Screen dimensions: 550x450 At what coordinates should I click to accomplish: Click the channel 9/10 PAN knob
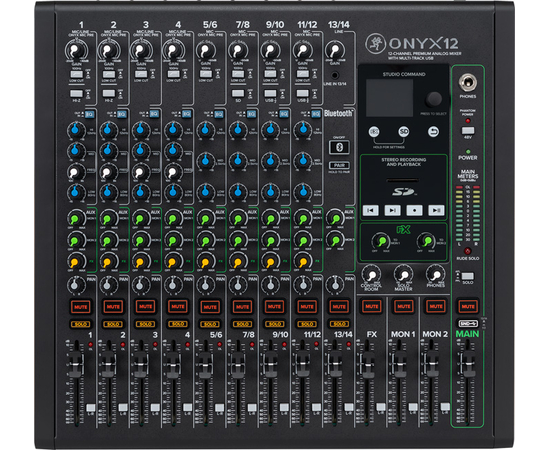(270, 285)
